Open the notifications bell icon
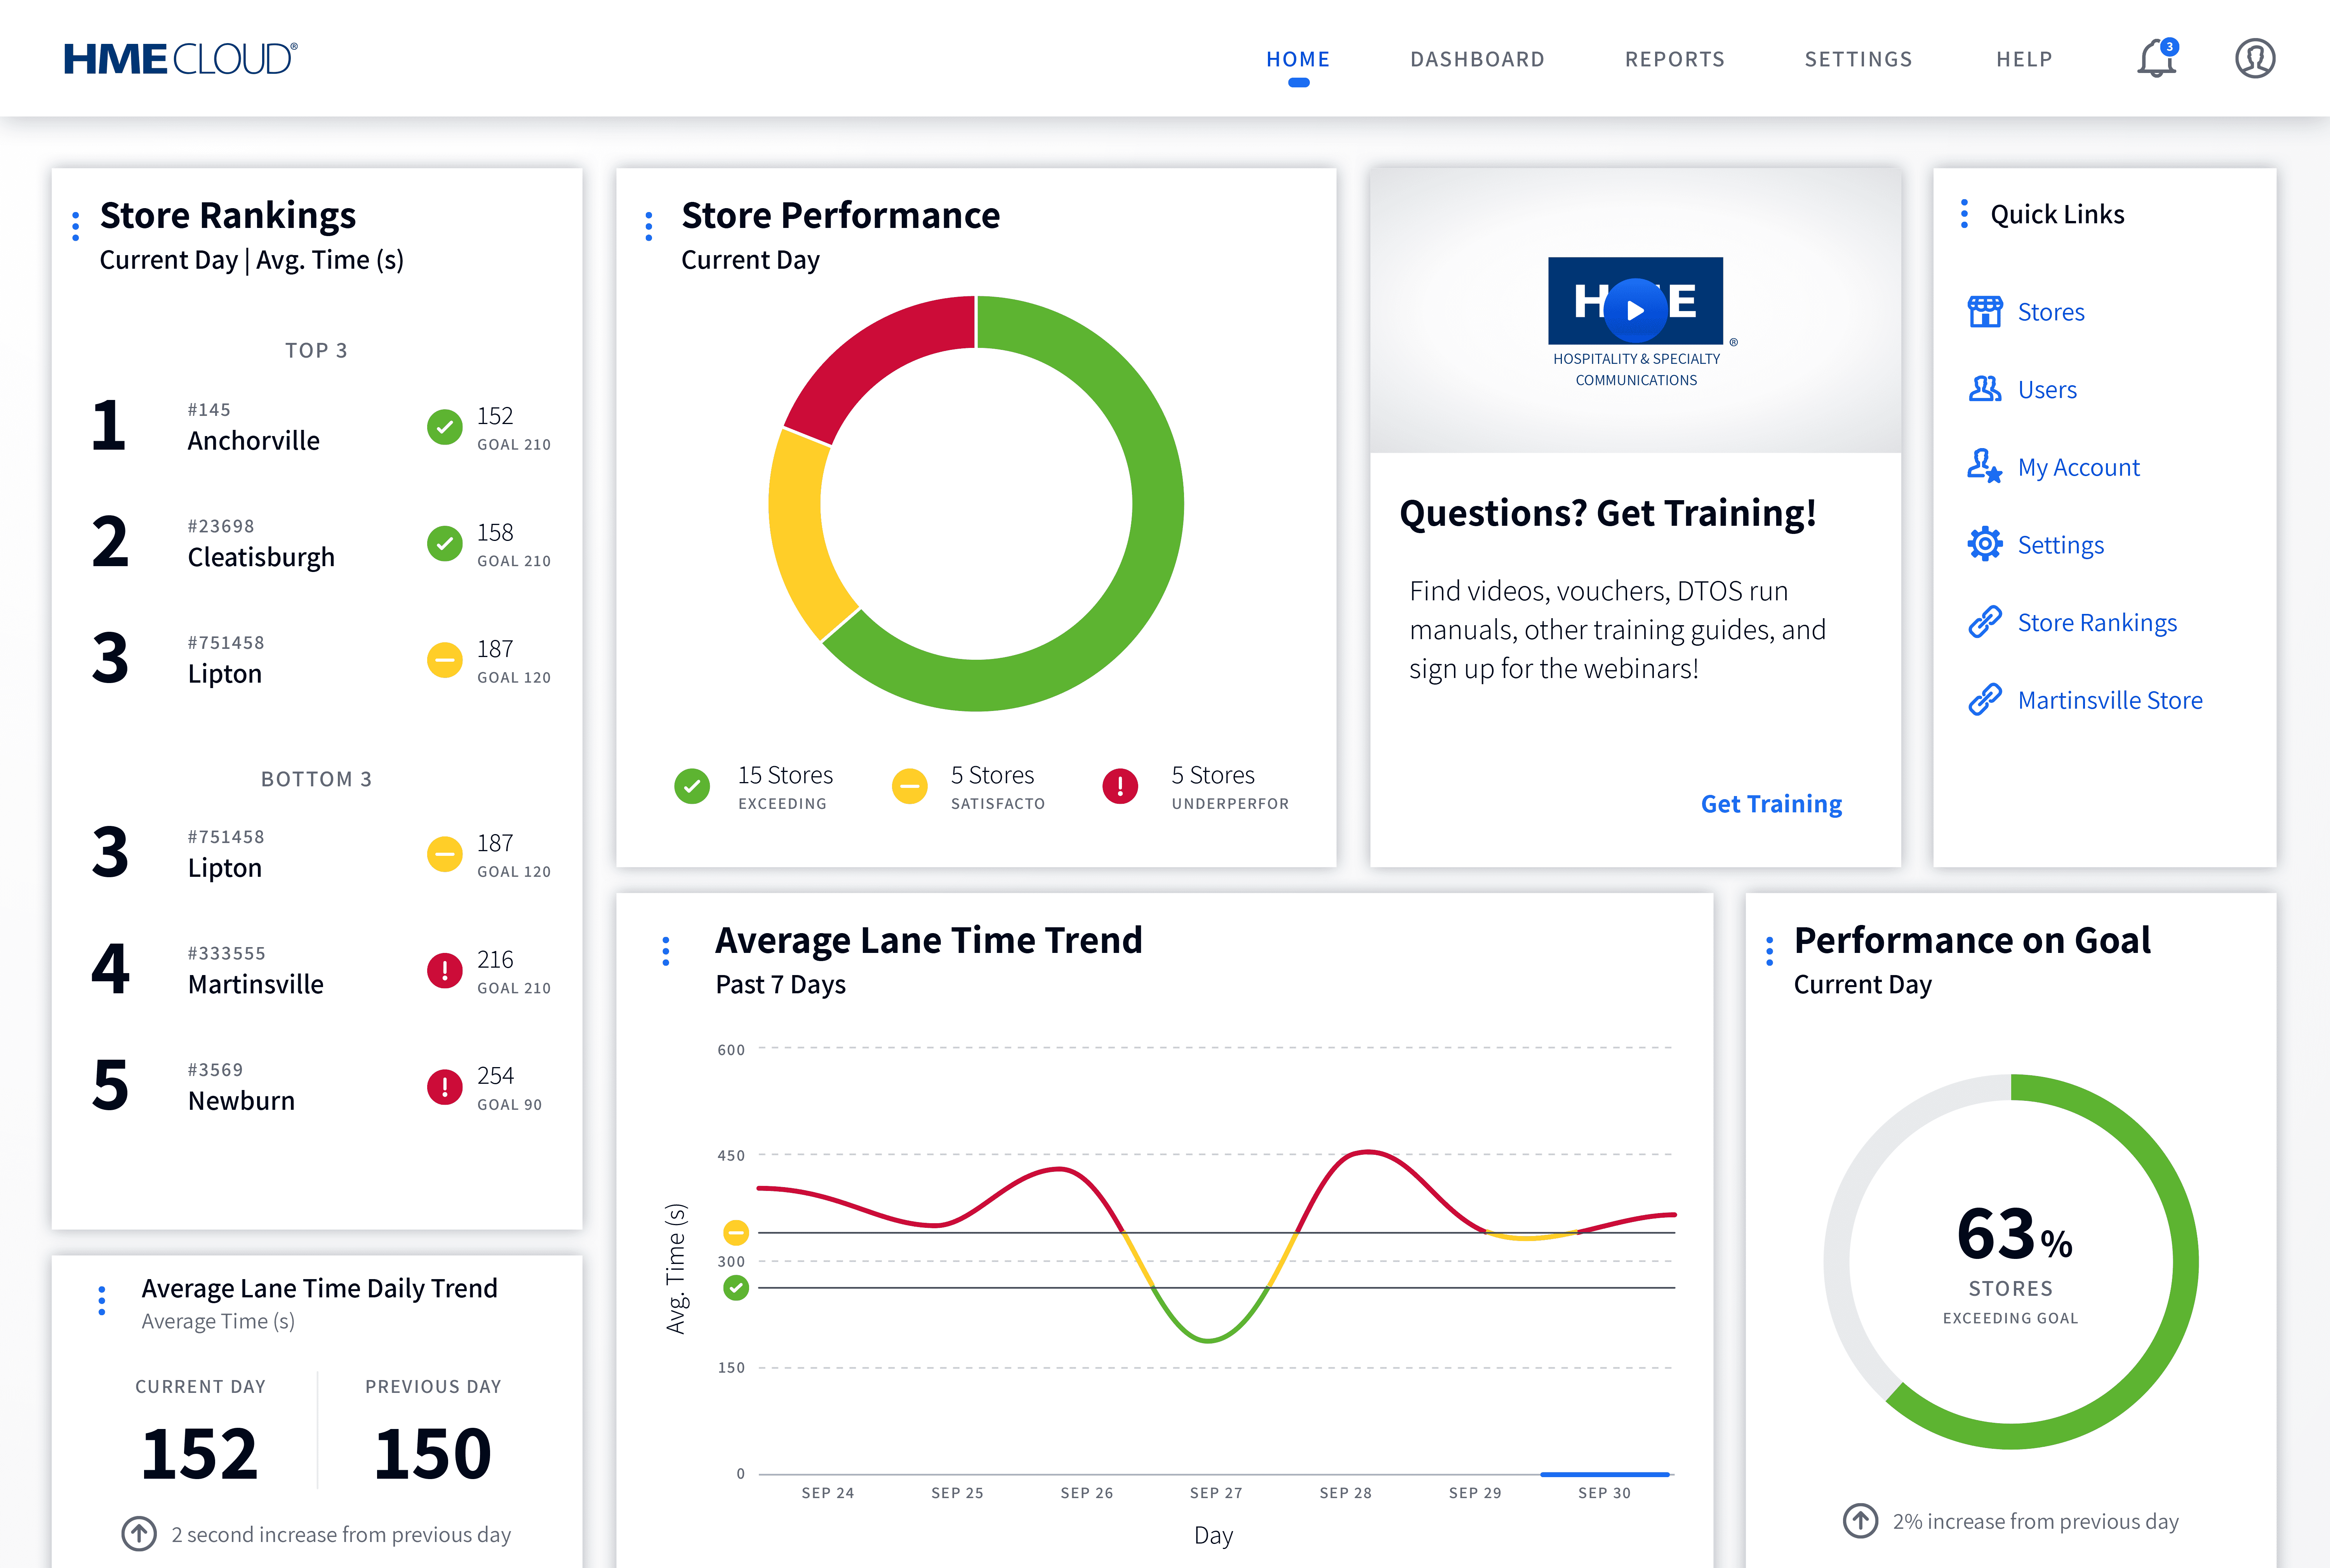 click(2157, 59)
